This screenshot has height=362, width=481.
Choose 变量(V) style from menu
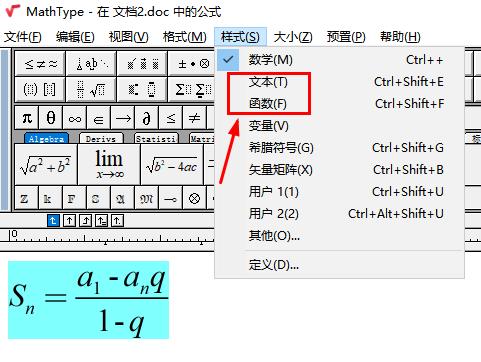[340, 126]
